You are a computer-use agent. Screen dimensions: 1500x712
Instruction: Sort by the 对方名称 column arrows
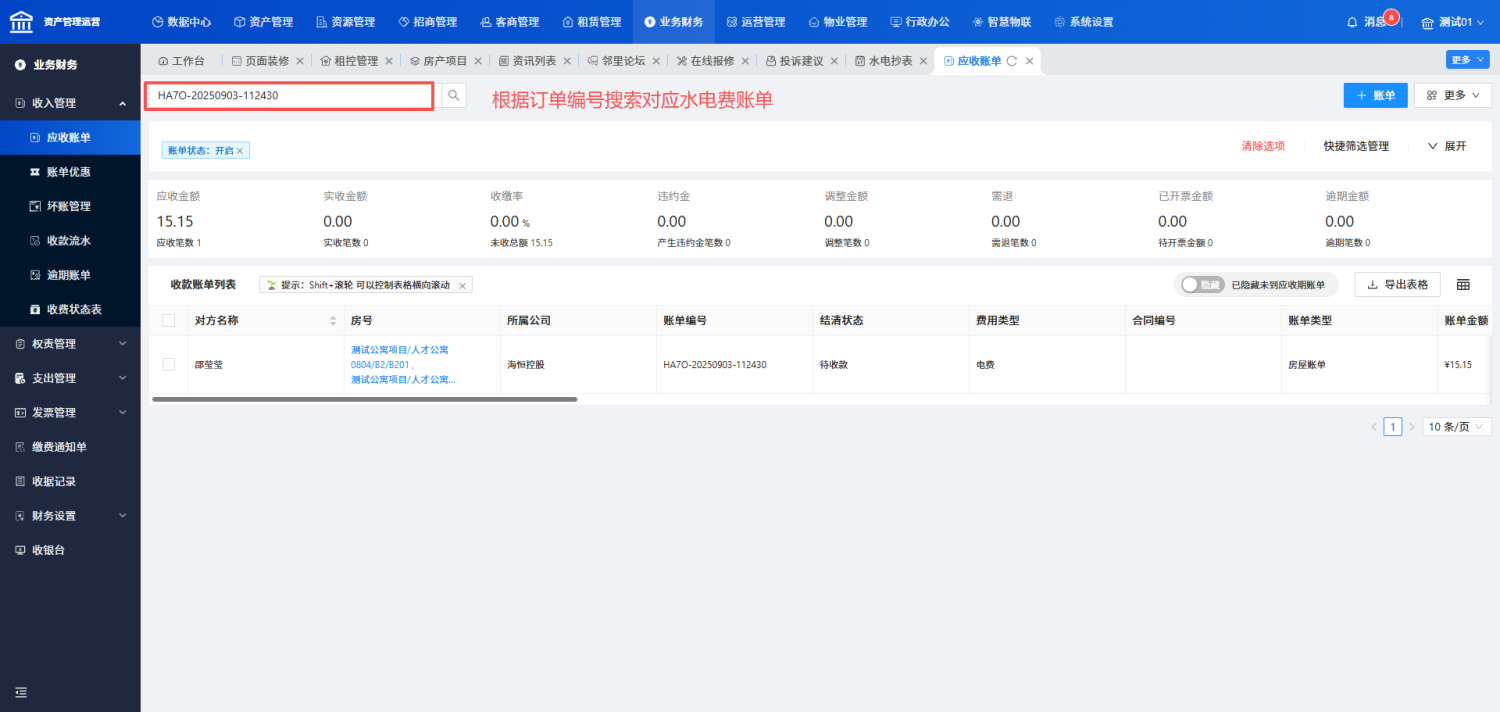[333, 321]
